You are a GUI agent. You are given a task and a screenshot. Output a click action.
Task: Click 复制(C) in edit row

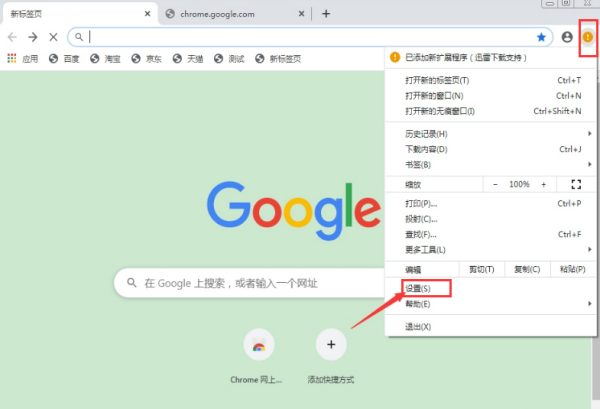coord(527,269)
